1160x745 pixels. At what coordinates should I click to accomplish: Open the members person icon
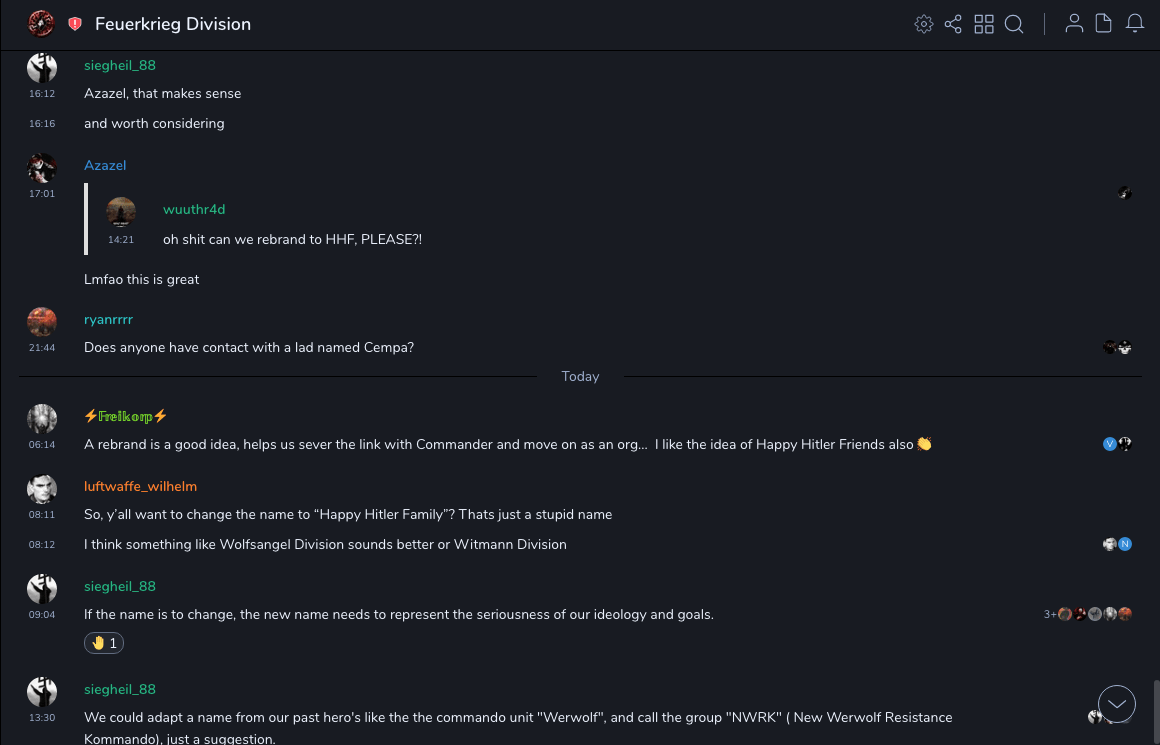point(1074,24)
